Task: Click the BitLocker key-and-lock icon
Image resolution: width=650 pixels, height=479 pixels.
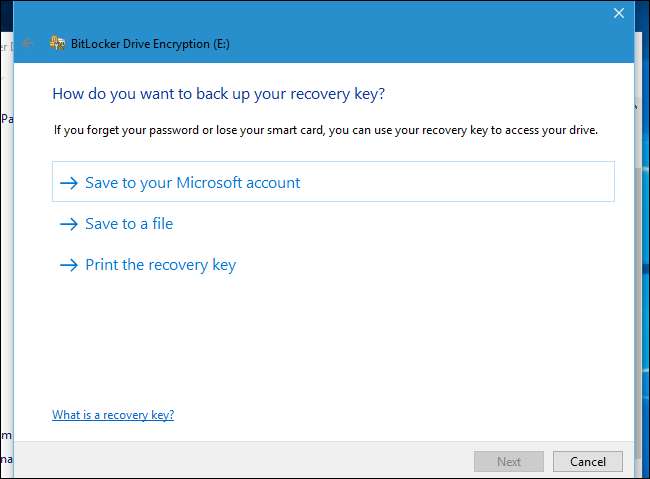Action: [x=58, y=43]
